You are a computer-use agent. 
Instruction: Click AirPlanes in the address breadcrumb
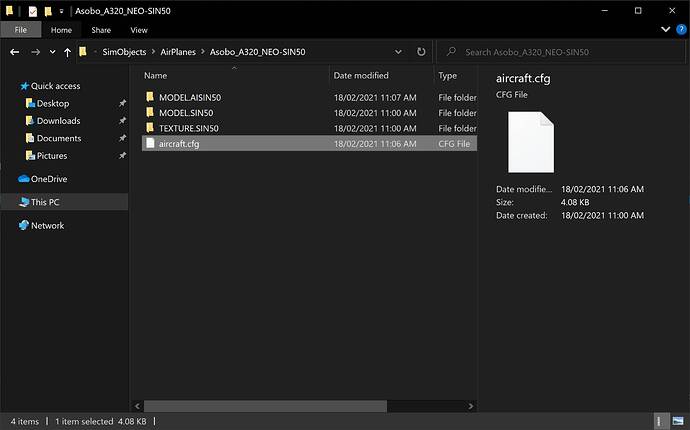178,52
